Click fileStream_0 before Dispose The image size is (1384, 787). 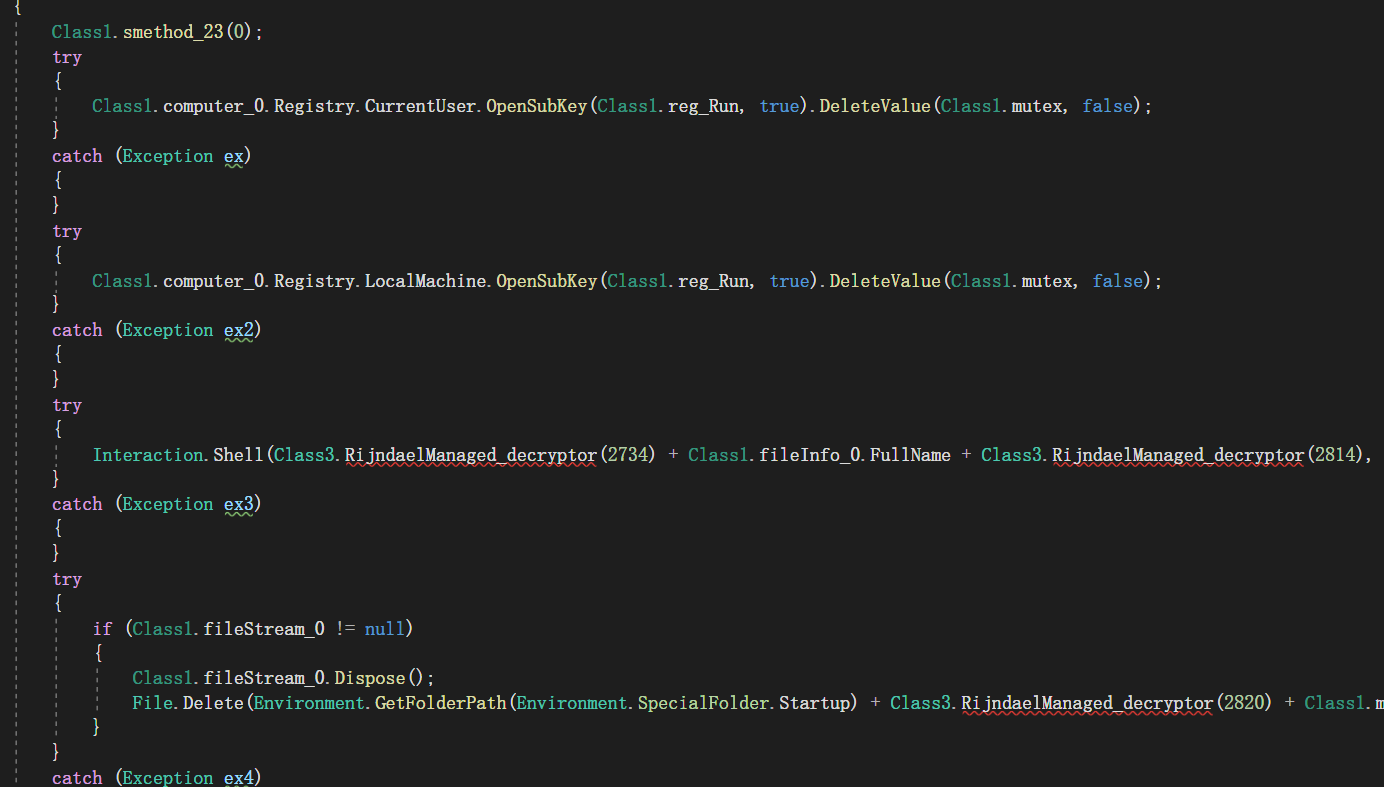tap(264, 678)
